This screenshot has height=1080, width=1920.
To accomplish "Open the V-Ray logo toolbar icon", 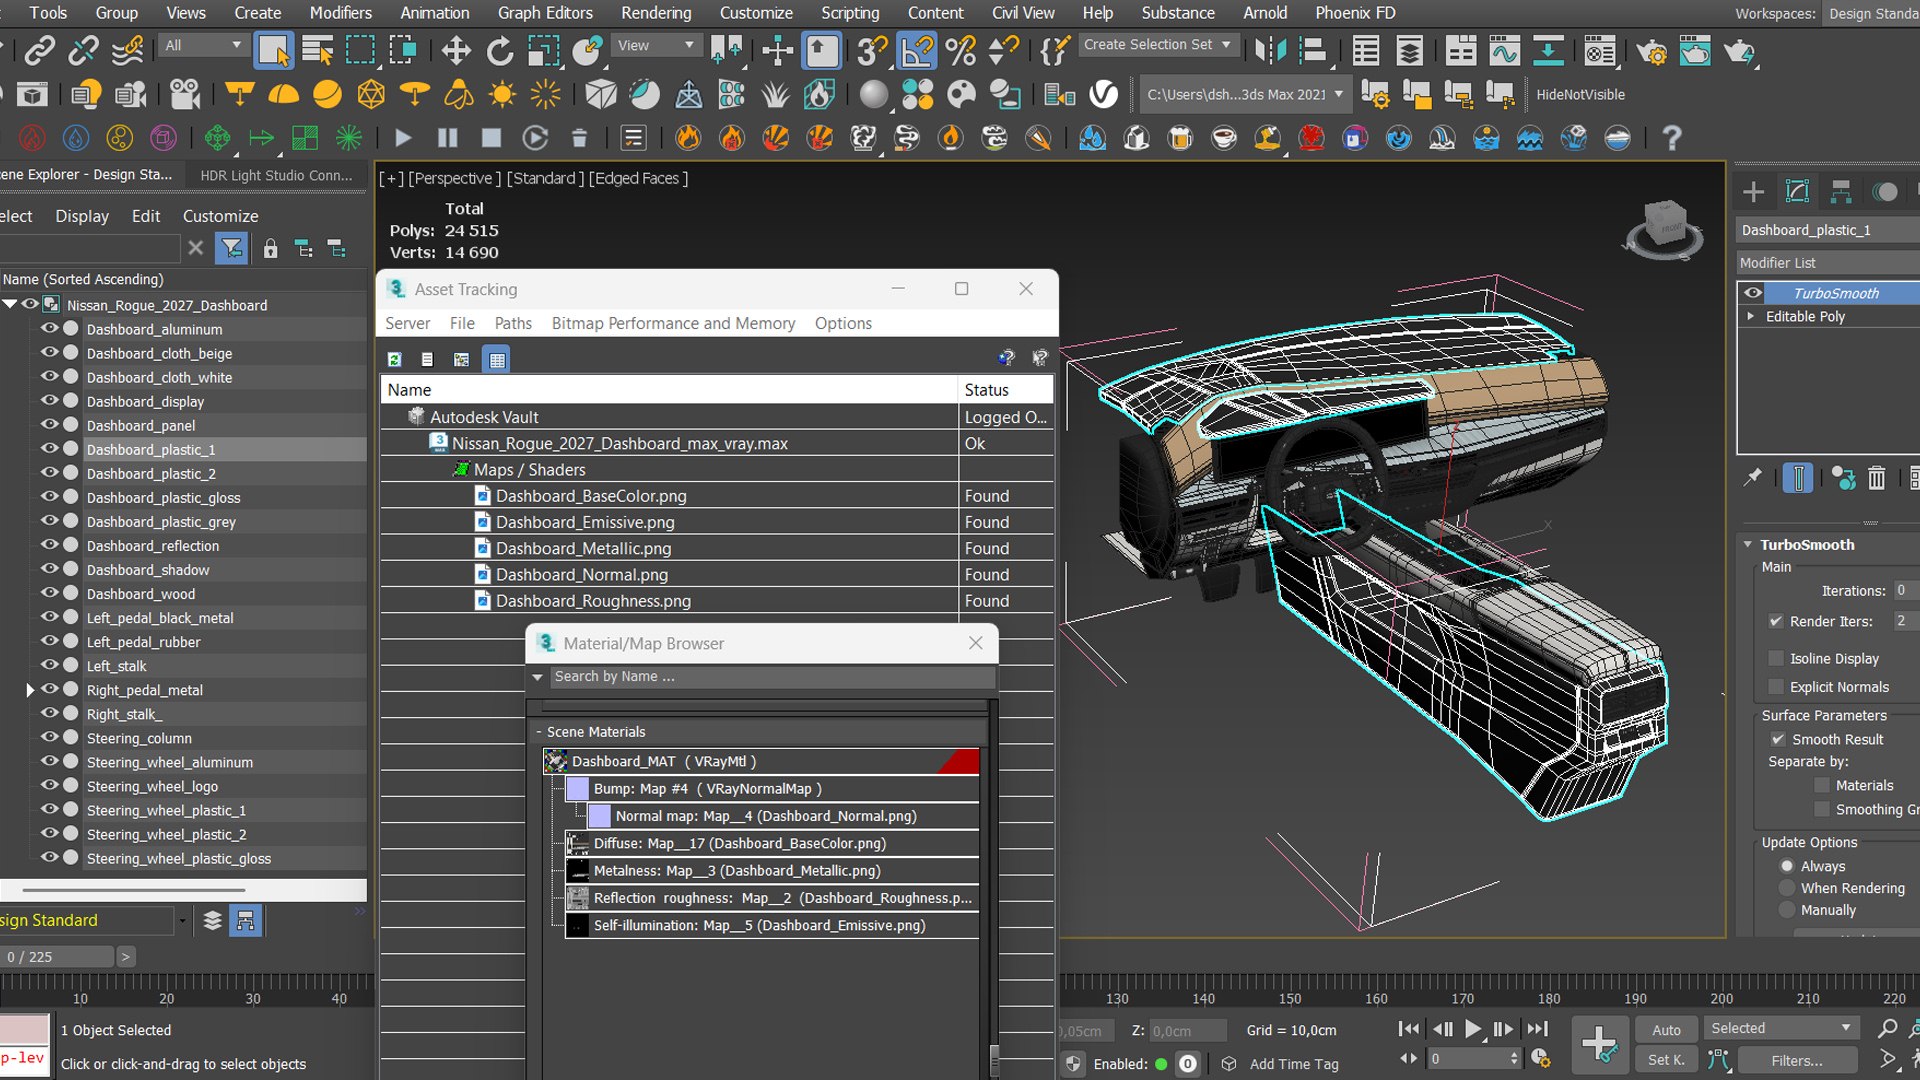I will pos(1103,95).
